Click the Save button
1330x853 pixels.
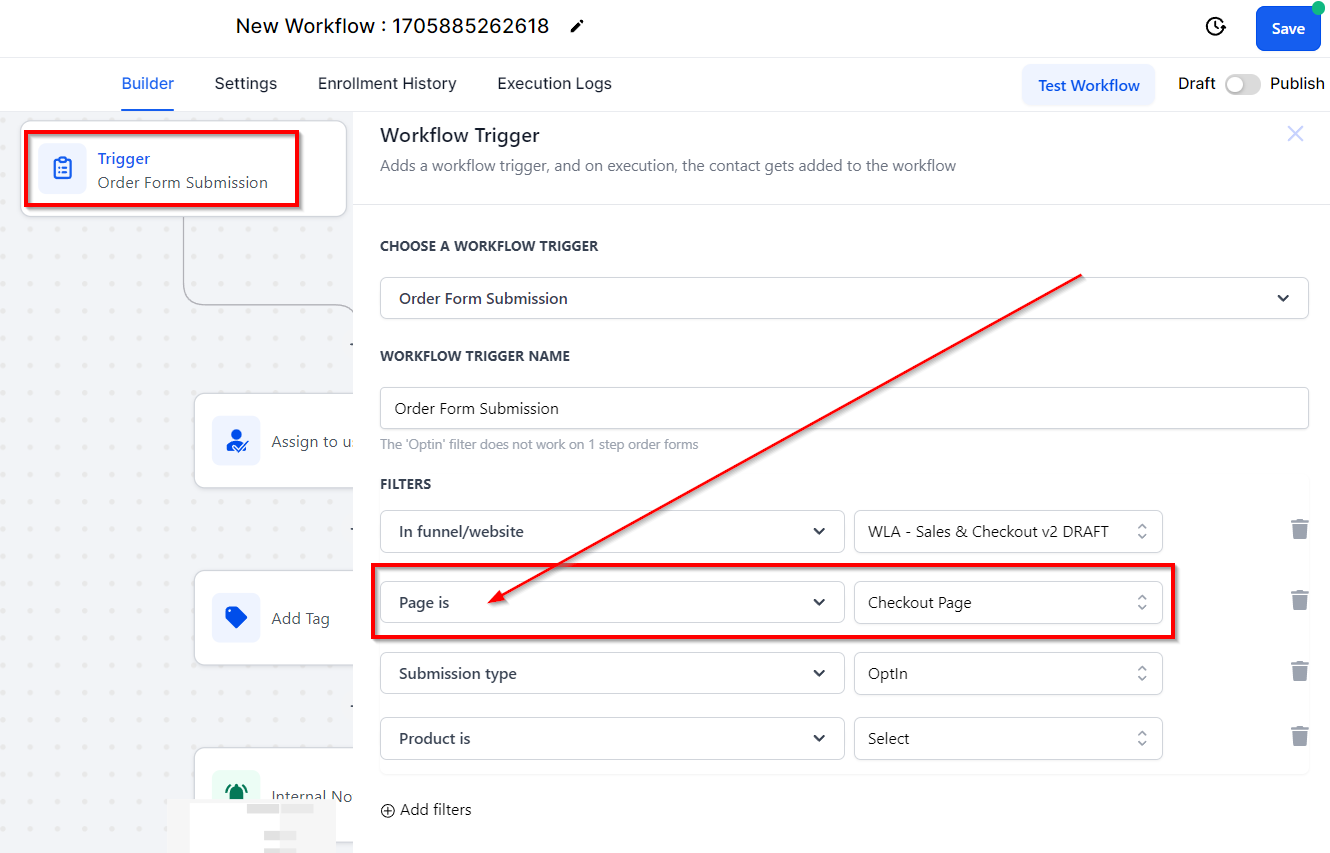[x=1287, y=29]
